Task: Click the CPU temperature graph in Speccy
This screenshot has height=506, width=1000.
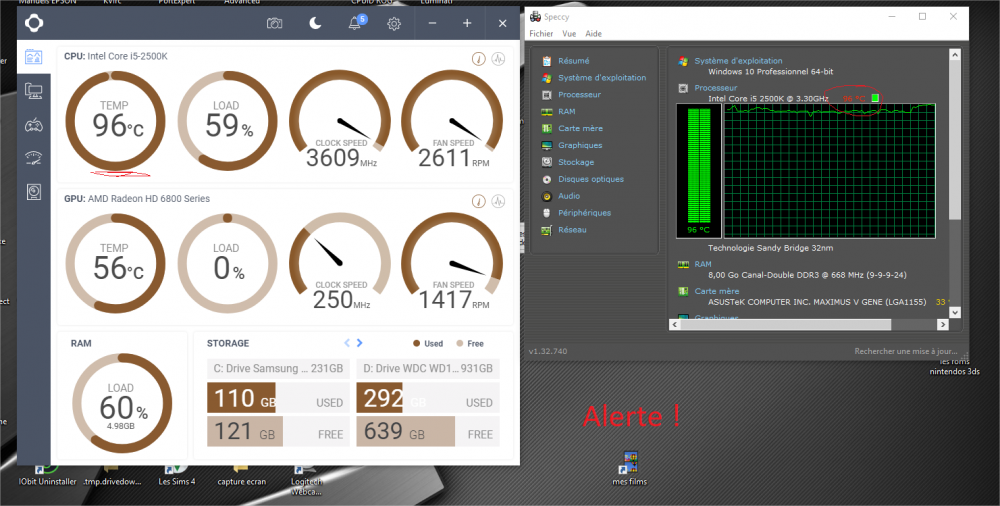Action: pos(830,171)
